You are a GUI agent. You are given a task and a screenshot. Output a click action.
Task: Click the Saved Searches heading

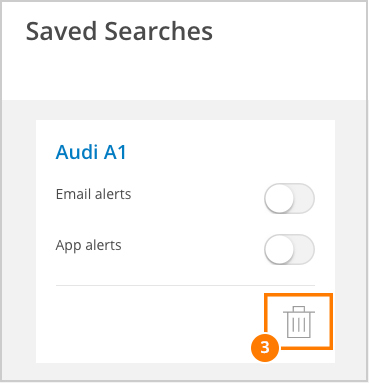tap(119, 31)
